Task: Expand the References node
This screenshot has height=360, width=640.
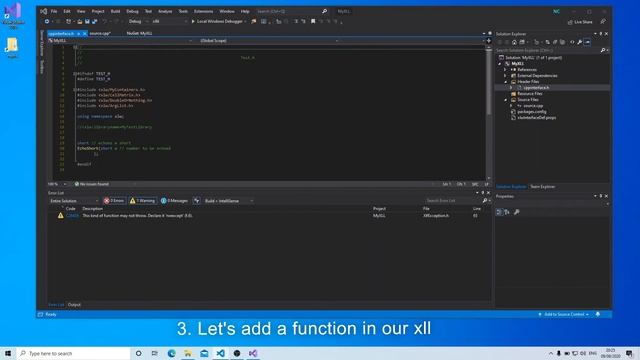Action: pyautogui.click(x=505, y=70)
